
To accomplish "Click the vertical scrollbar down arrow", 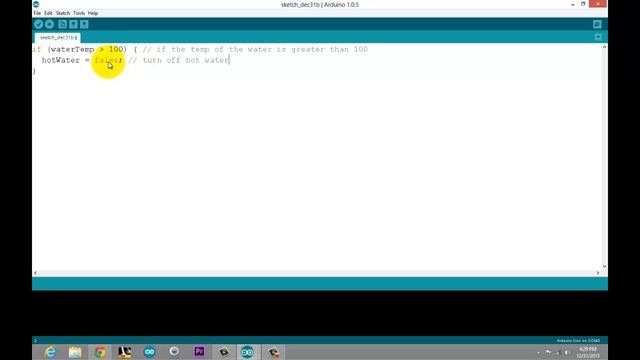I will [x=604, y=266].
